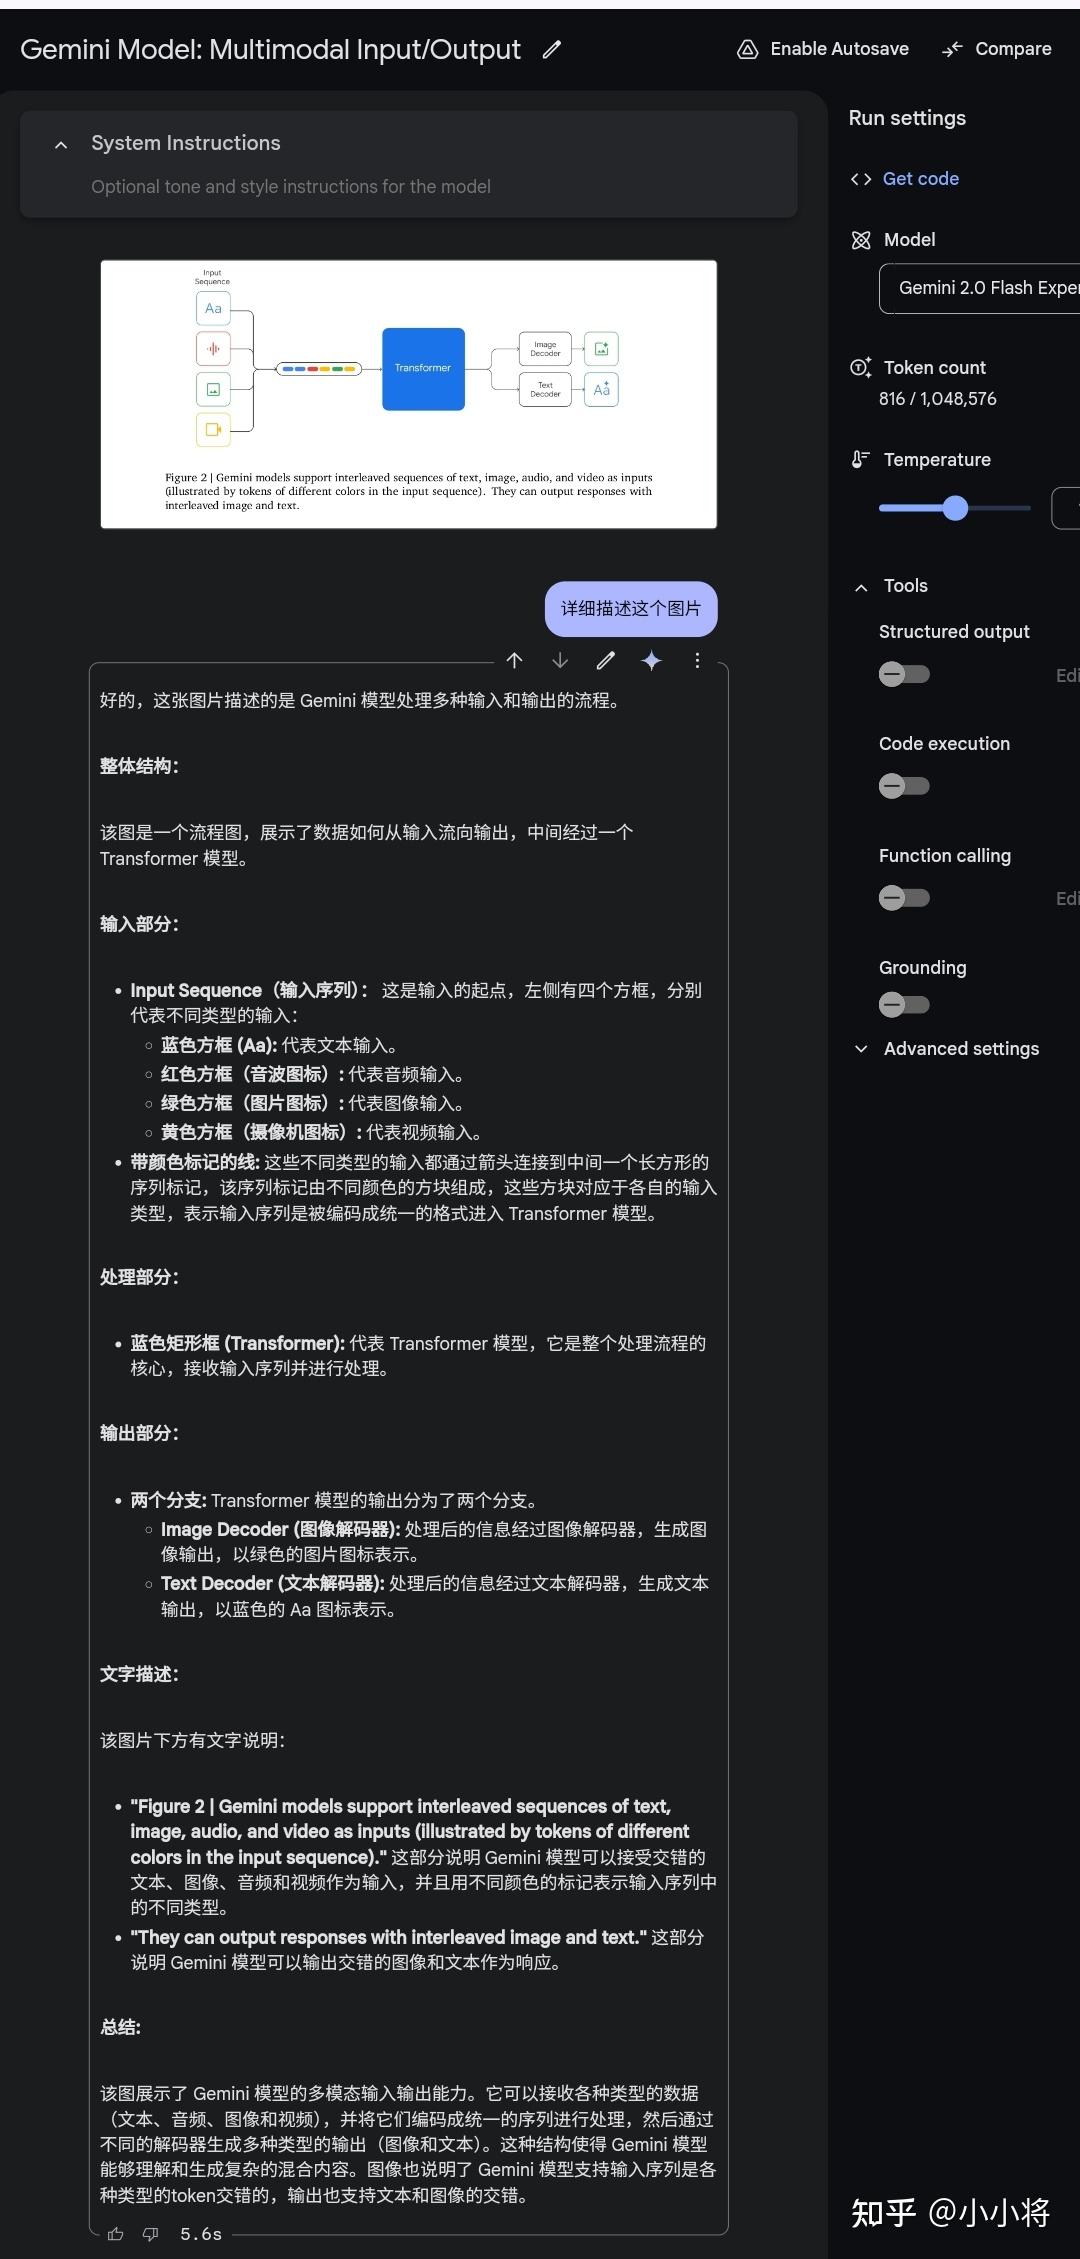1080x2259 pixels.
Task: Click the response time 5.6s
Action: click(x=201, y=2234)
